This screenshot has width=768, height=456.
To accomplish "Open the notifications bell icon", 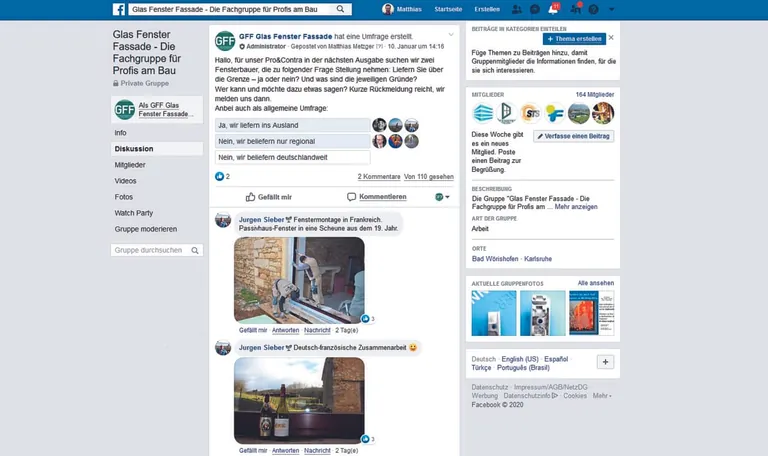I will (554, 9).
